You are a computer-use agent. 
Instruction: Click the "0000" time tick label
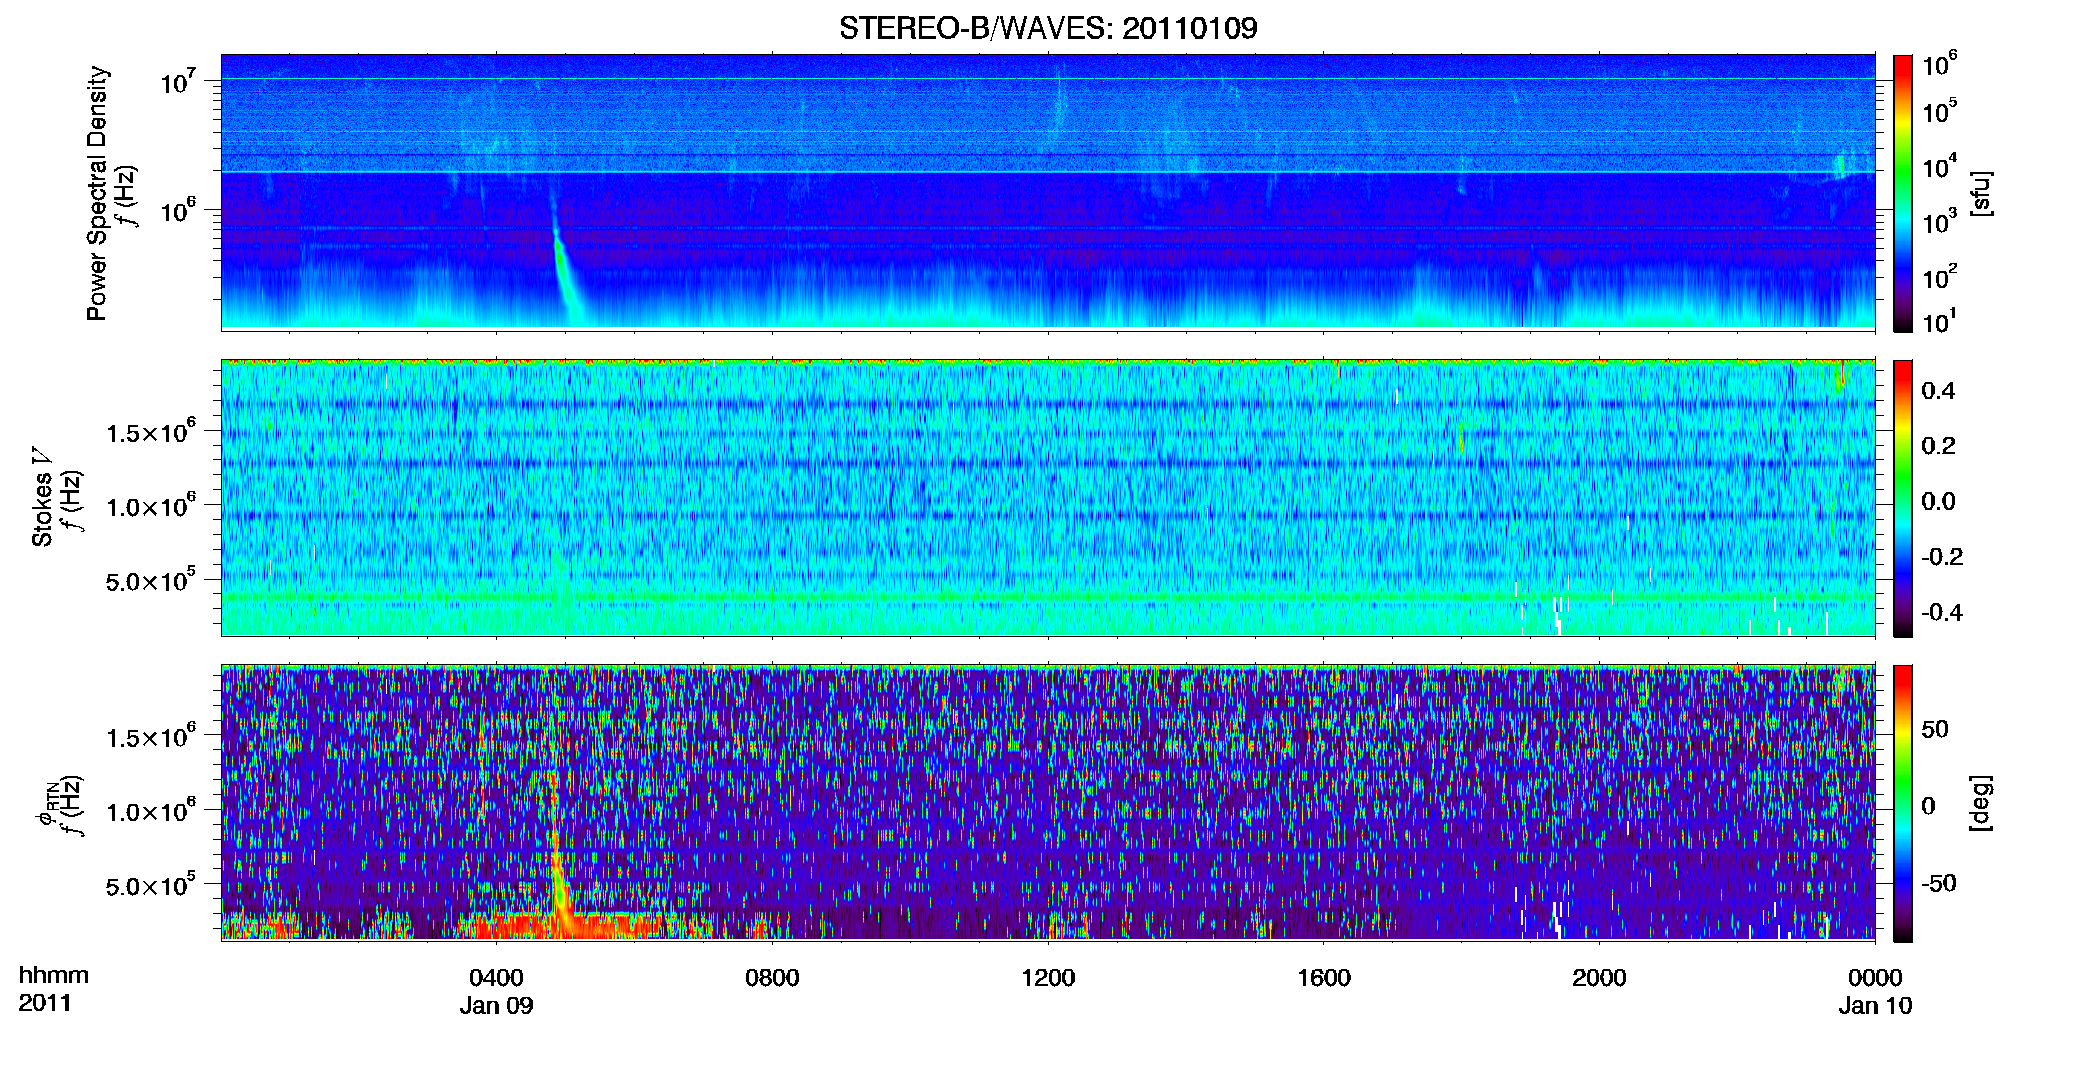[1875, 977]
